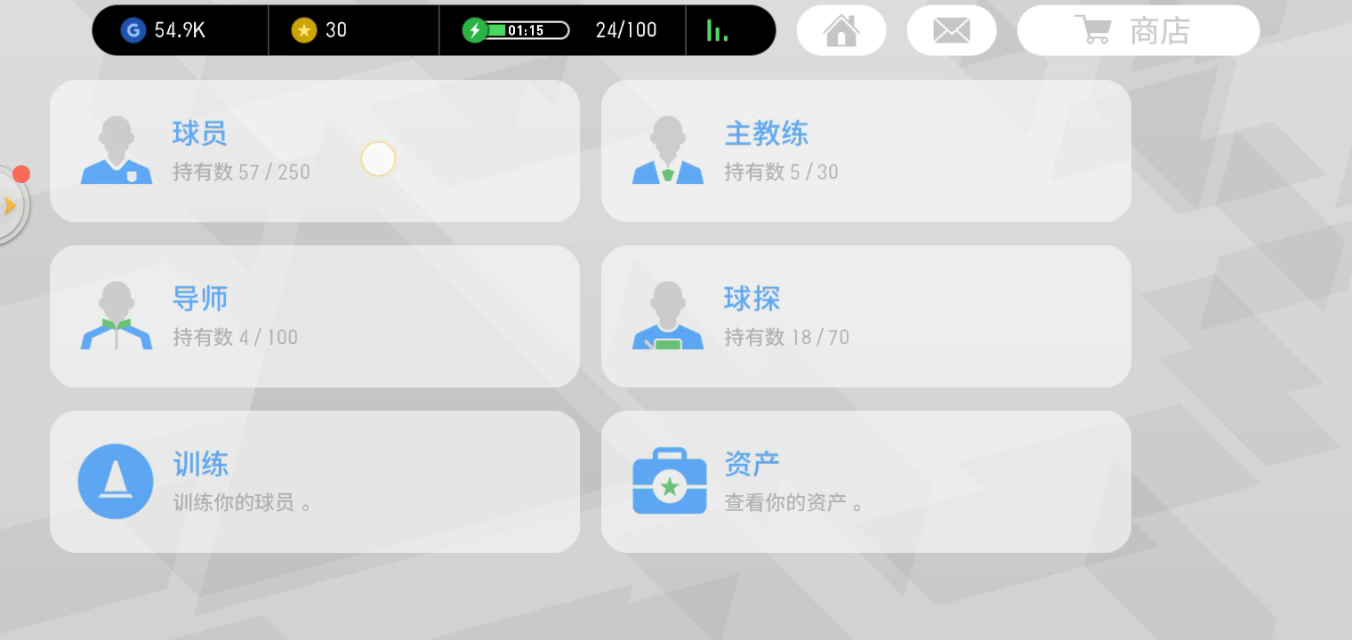Open the 球员 players card
The width and height of the screenshot is (1352, 640).
pos(315,151)
